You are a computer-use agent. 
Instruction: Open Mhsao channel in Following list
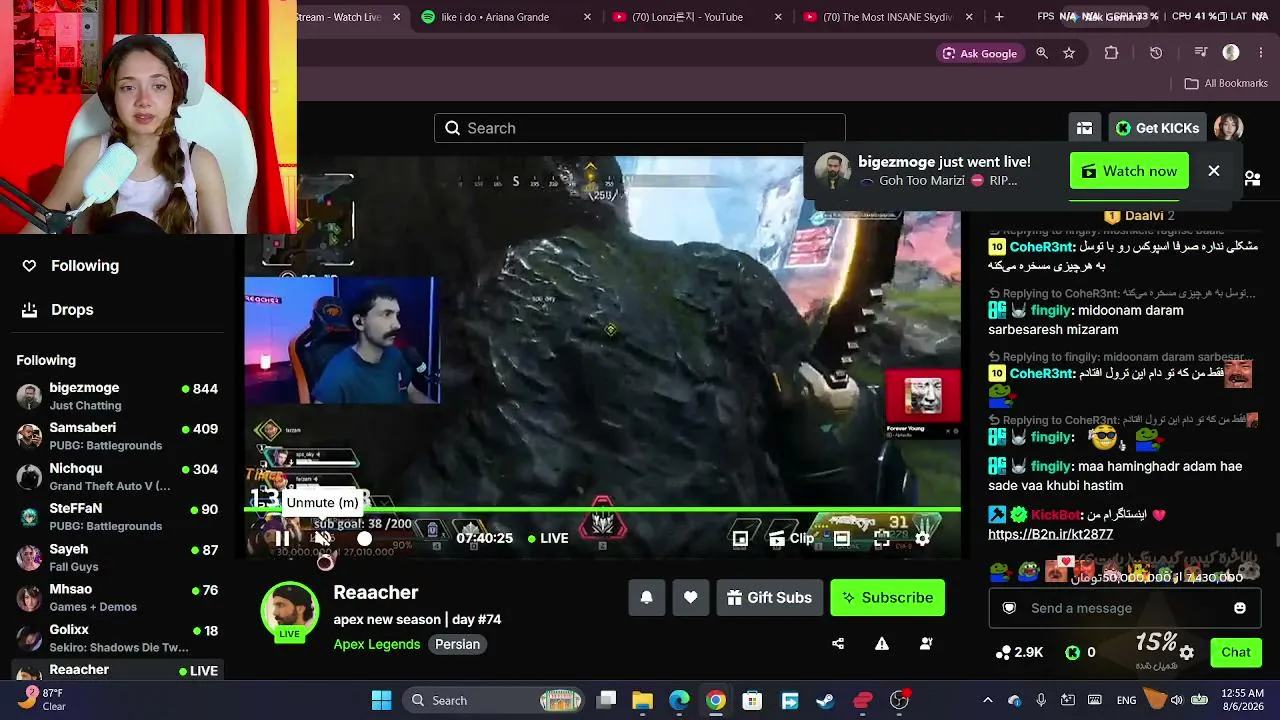(x=118, y=598)
